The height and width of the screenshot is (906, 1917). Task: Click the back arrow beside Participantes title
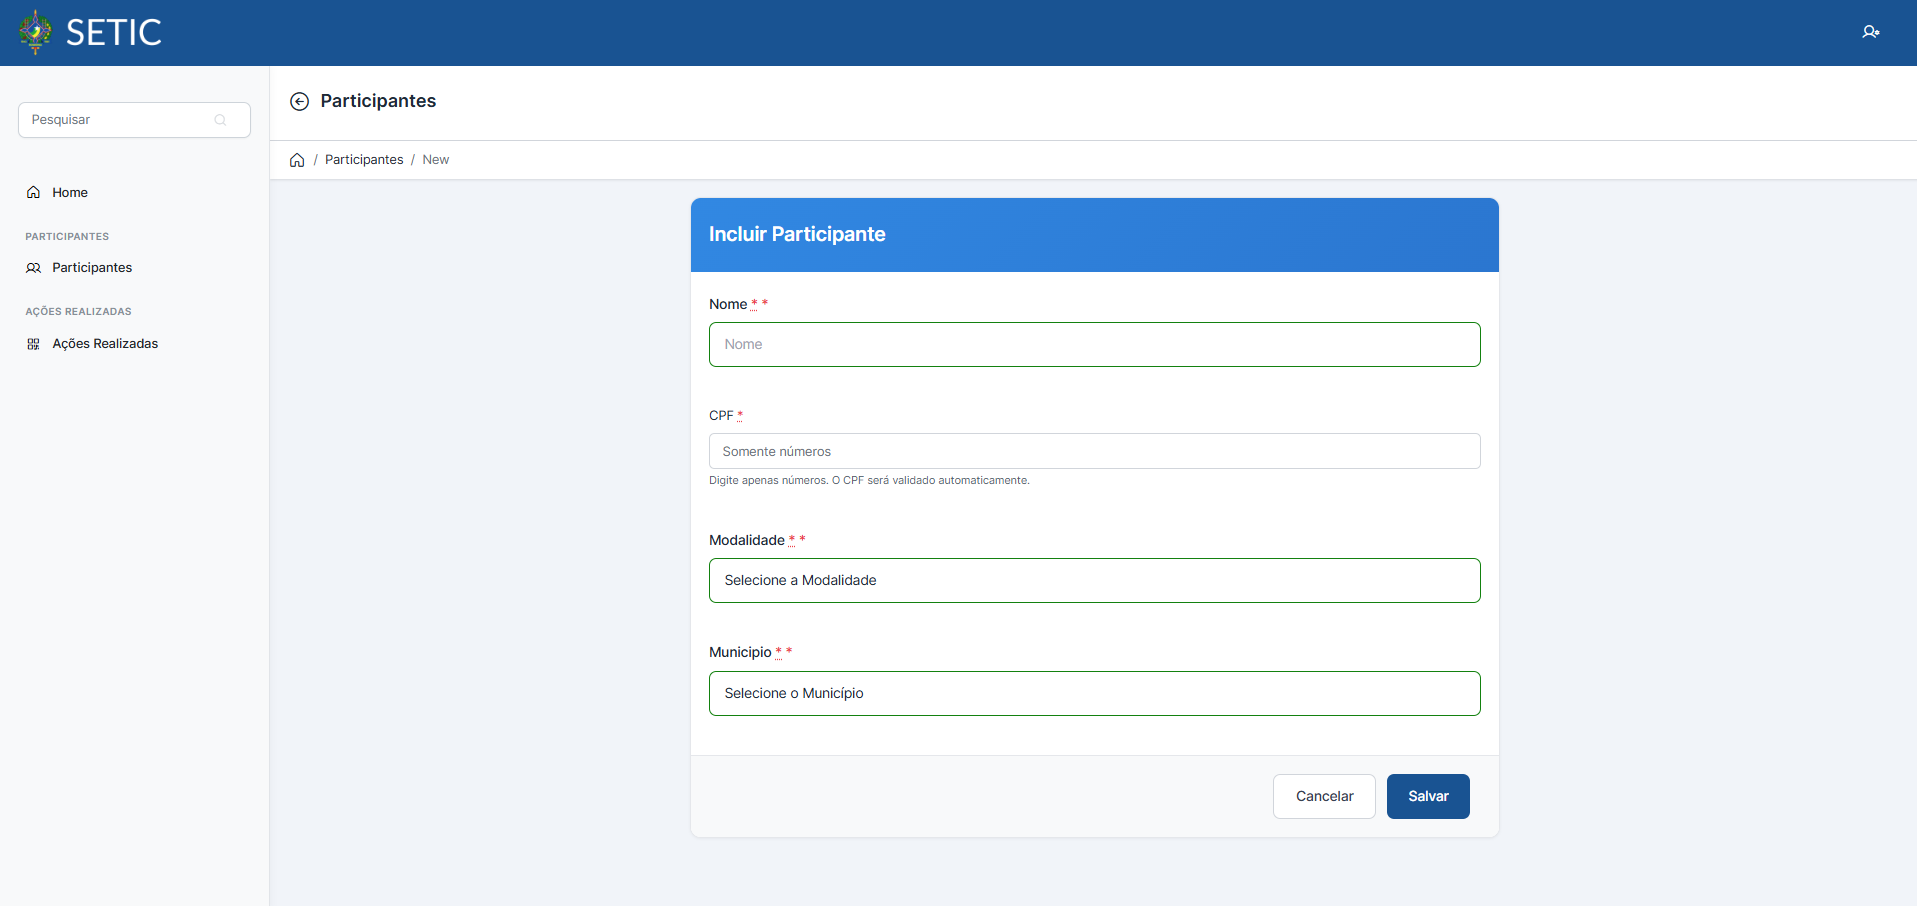pos(299,101)
